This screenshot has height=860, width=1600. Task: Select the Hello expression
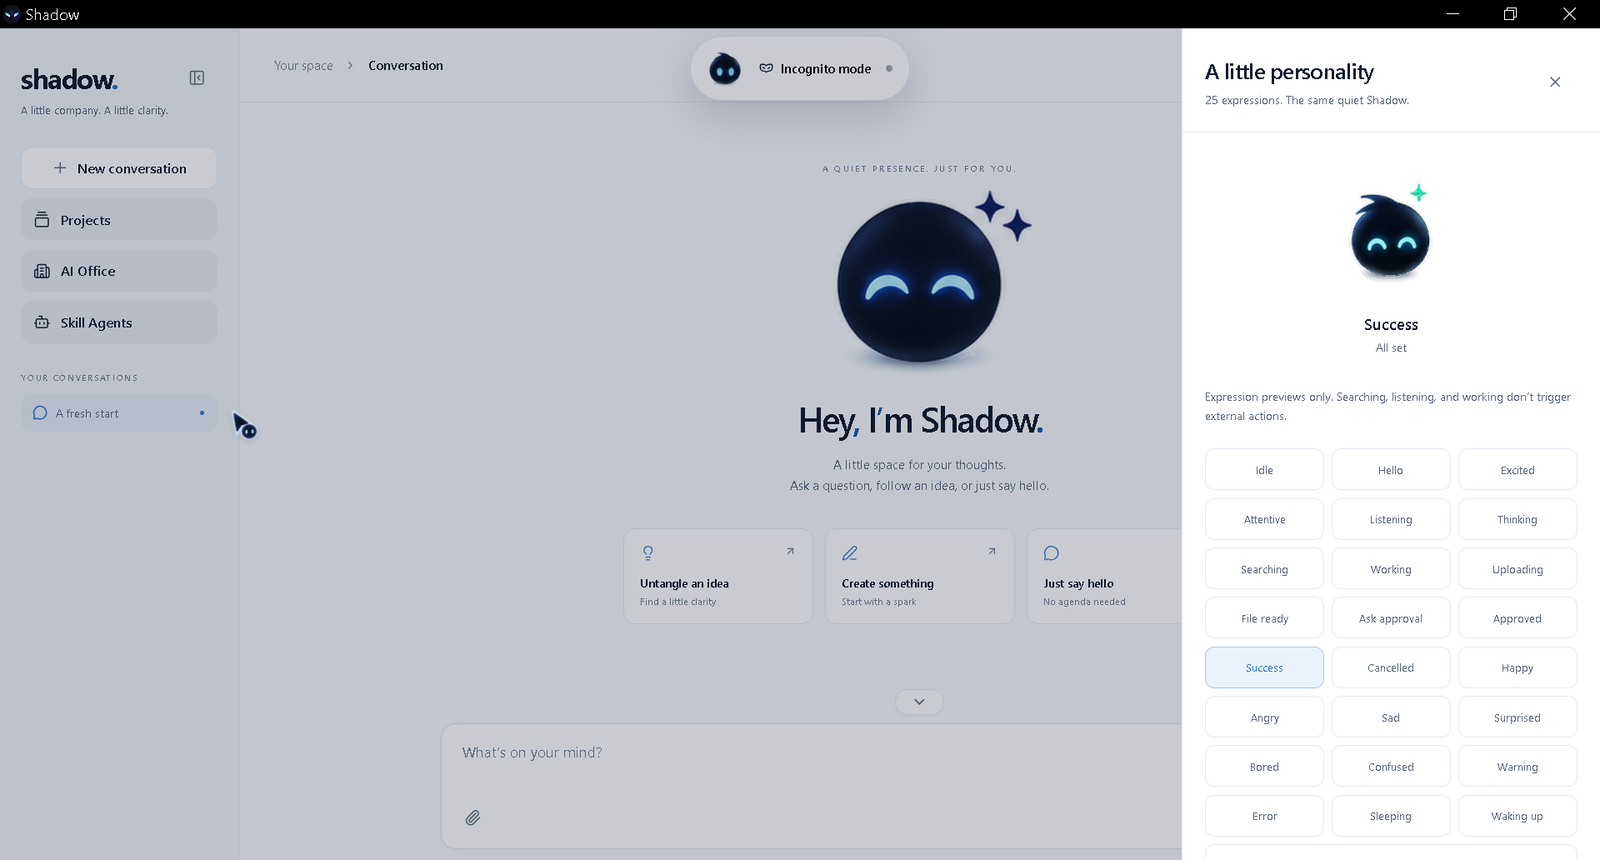click(1391, 470)
